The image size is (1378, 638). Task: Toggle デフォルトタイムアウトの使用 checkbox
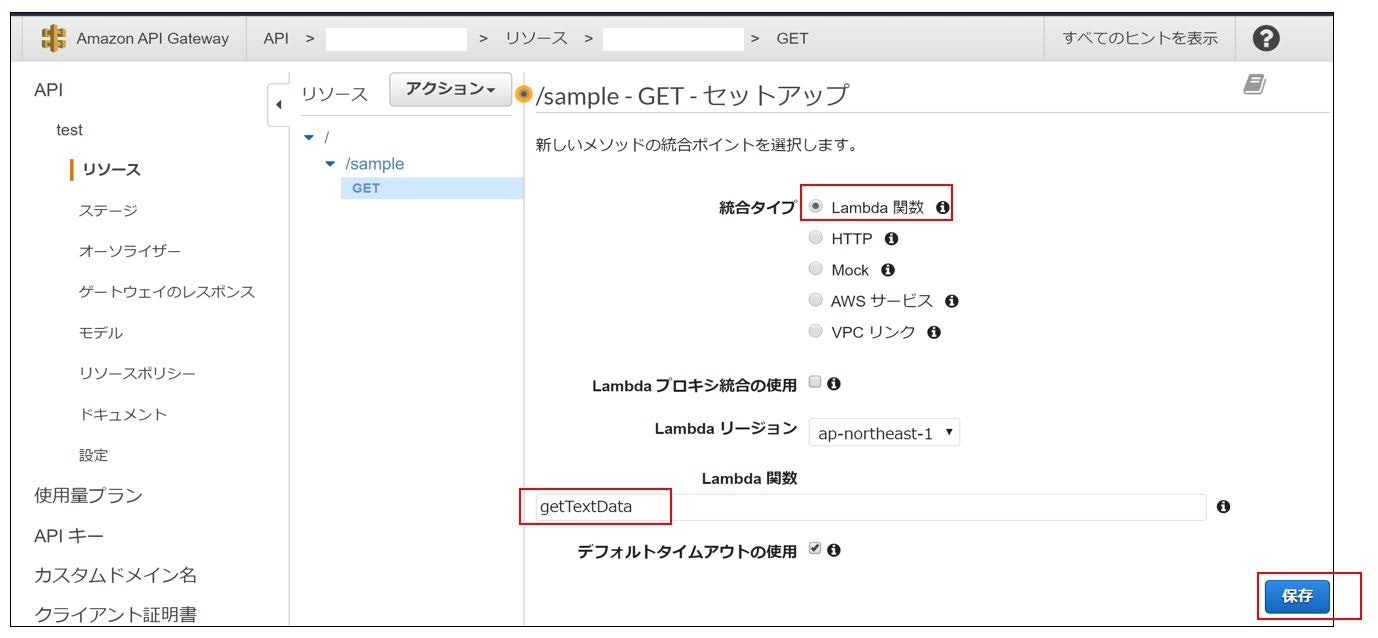pyautogui.click(x=815, y=549)
